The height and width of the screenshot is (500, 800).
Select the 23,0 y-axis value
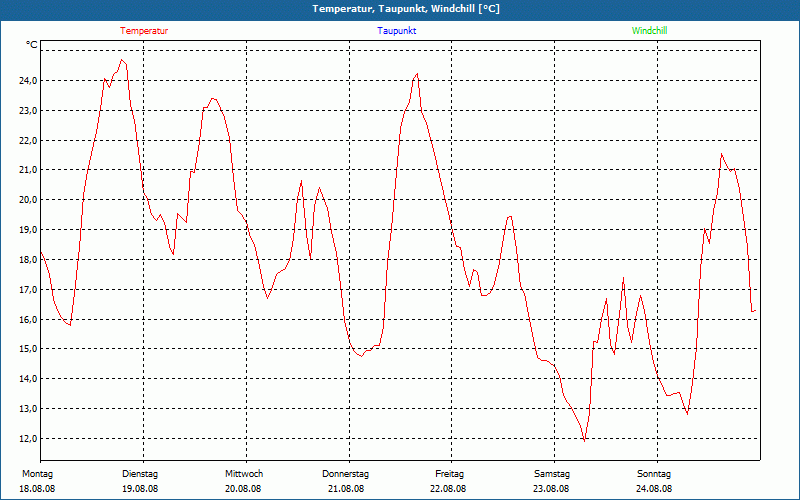[x=28, y=111]
